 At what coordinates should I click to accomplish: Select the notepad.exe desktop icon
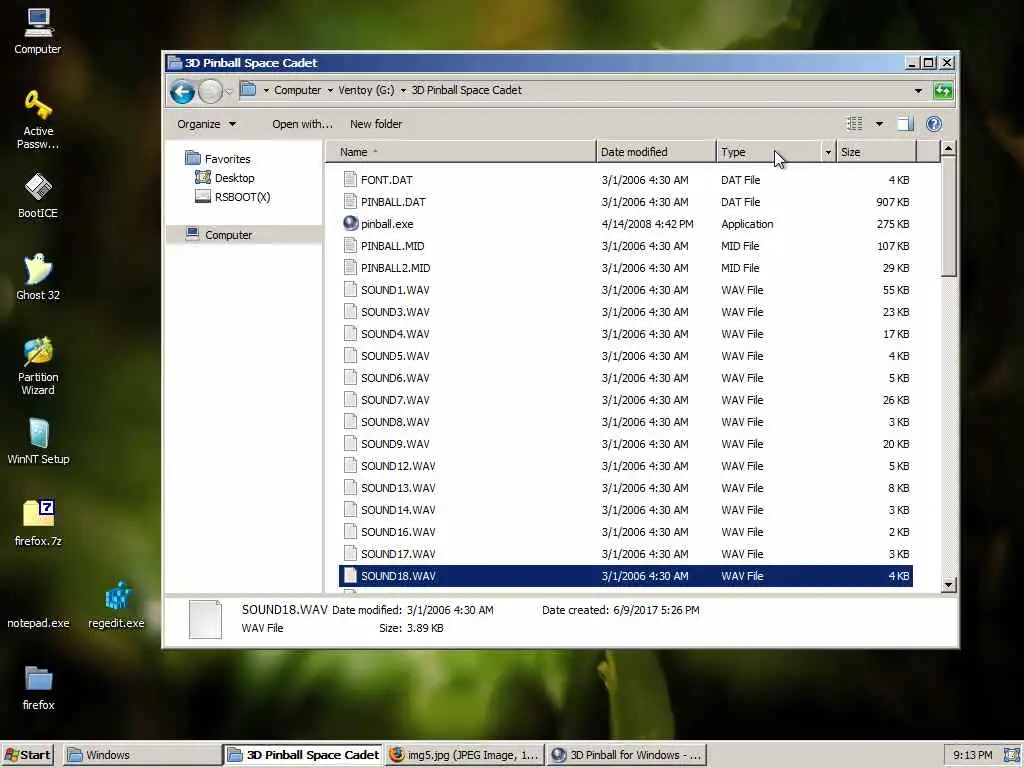tap(38, 623)
